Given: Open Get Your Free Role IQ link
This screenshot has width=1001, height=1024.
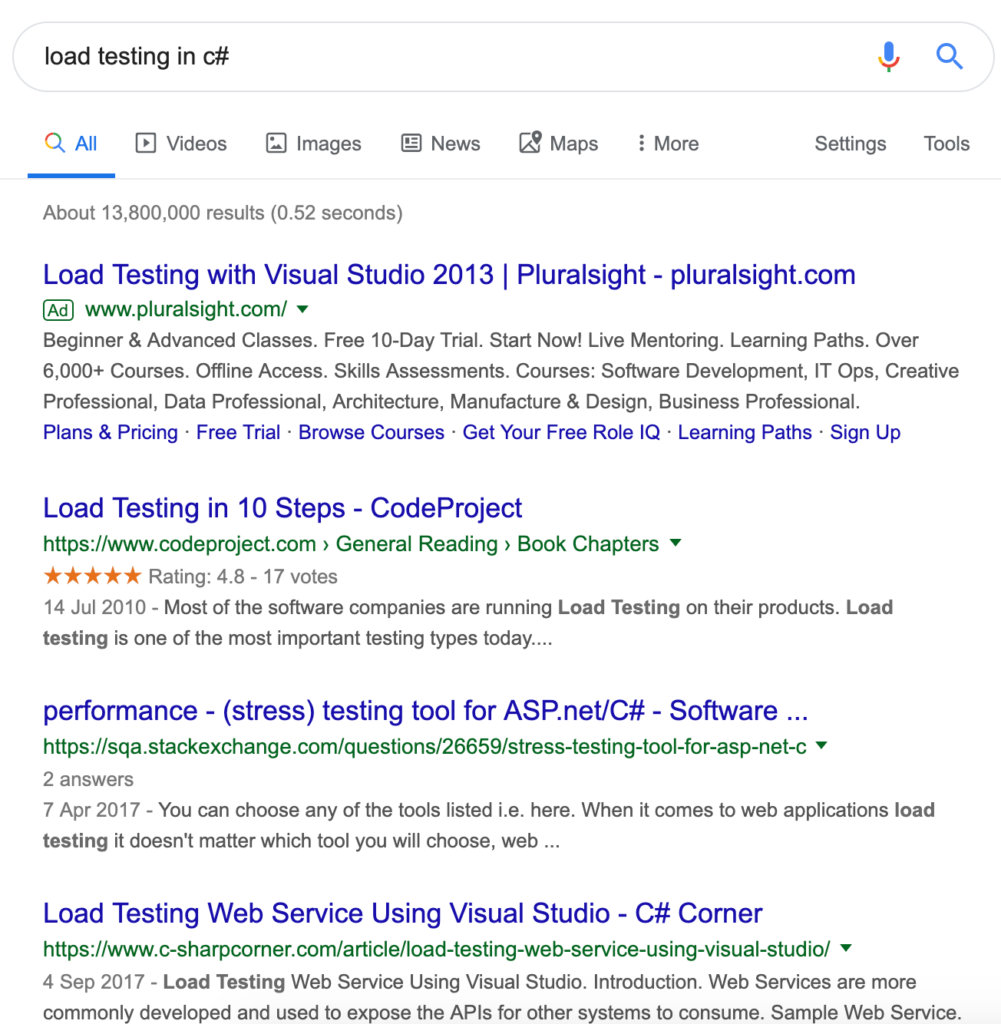Looking at the screenshot, I should click(x=562, y=432).
